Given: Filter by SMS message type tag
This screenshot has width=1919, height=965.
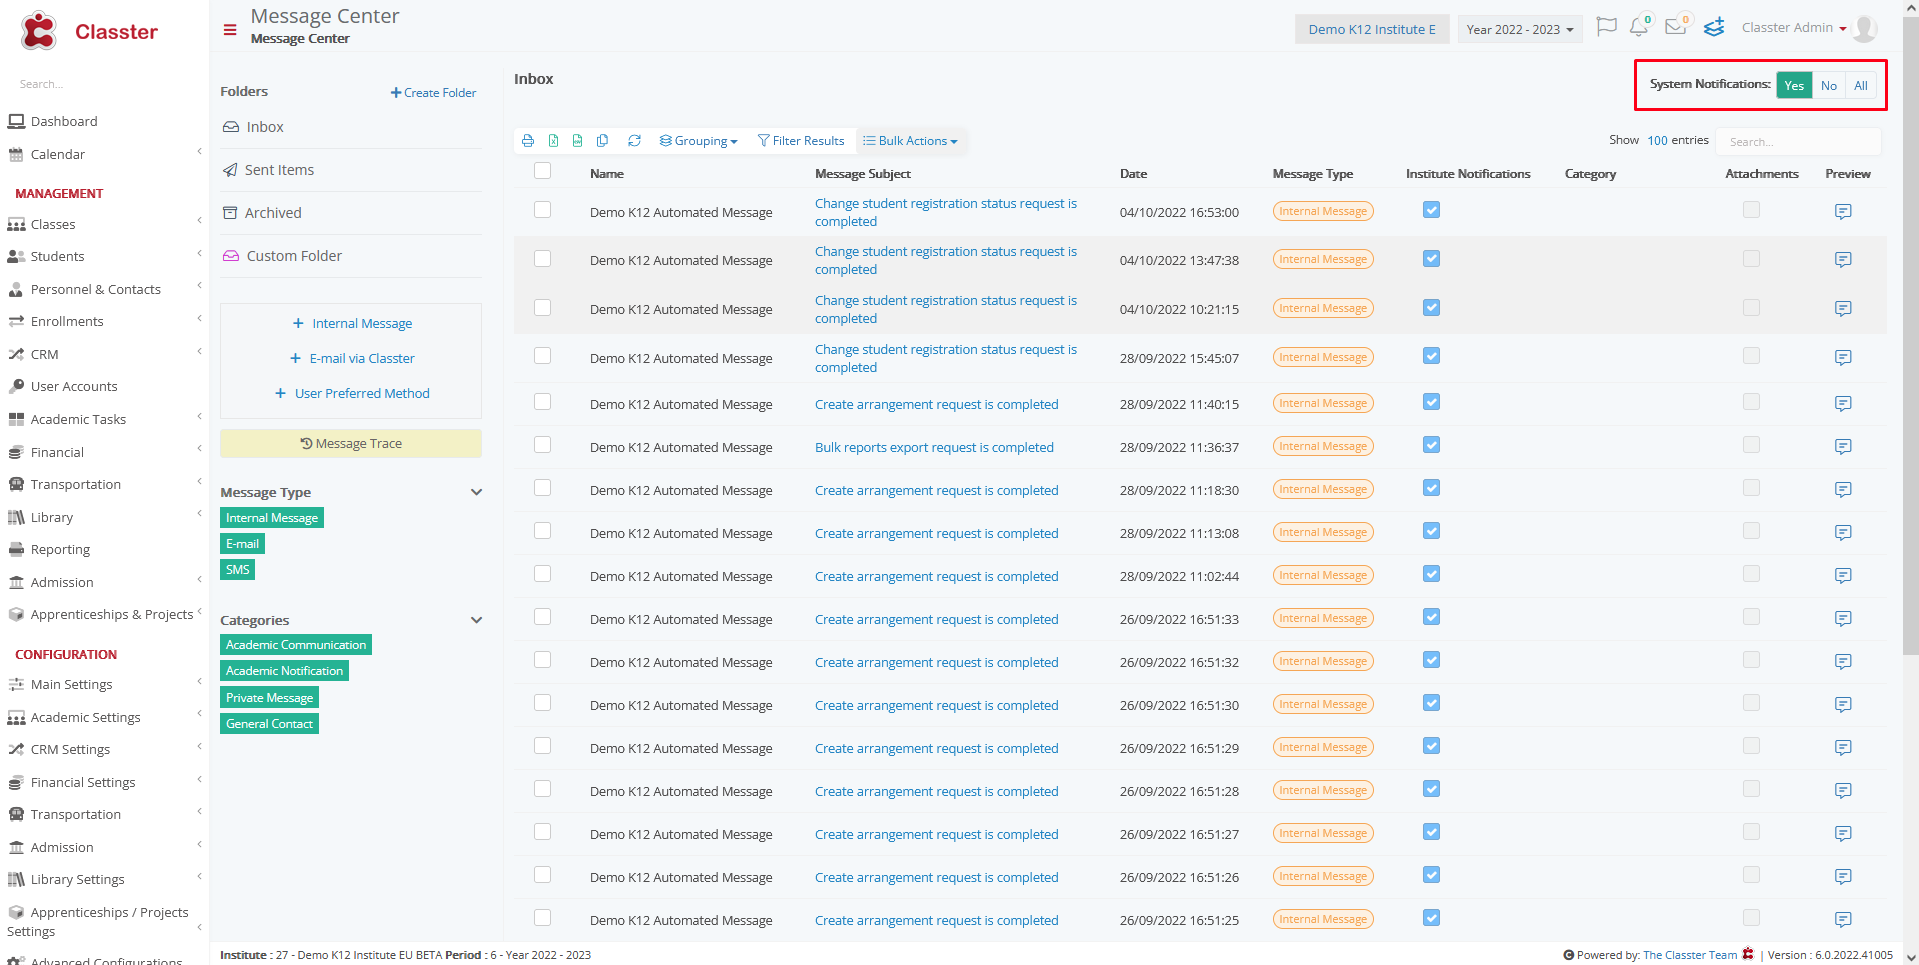Looking at the screenshot, I should coord(237,569).
